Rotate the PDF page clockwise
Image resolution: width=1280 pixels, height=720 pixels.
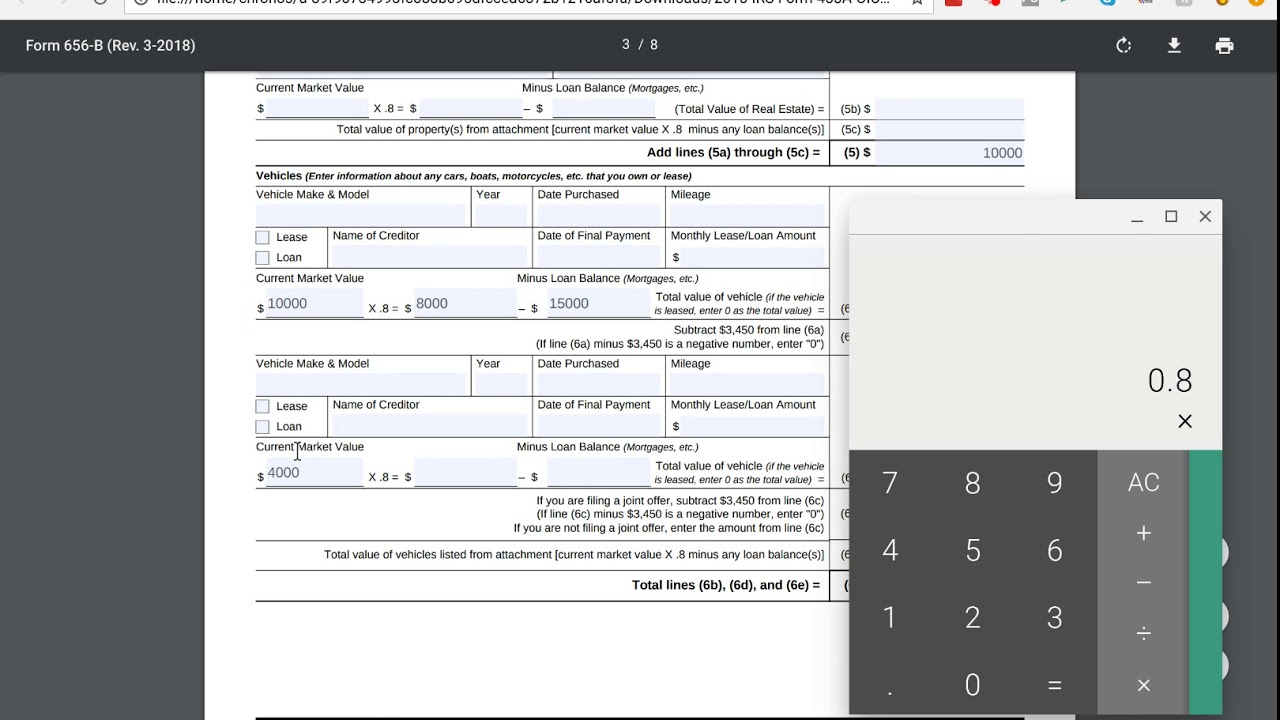(1124, 45)
